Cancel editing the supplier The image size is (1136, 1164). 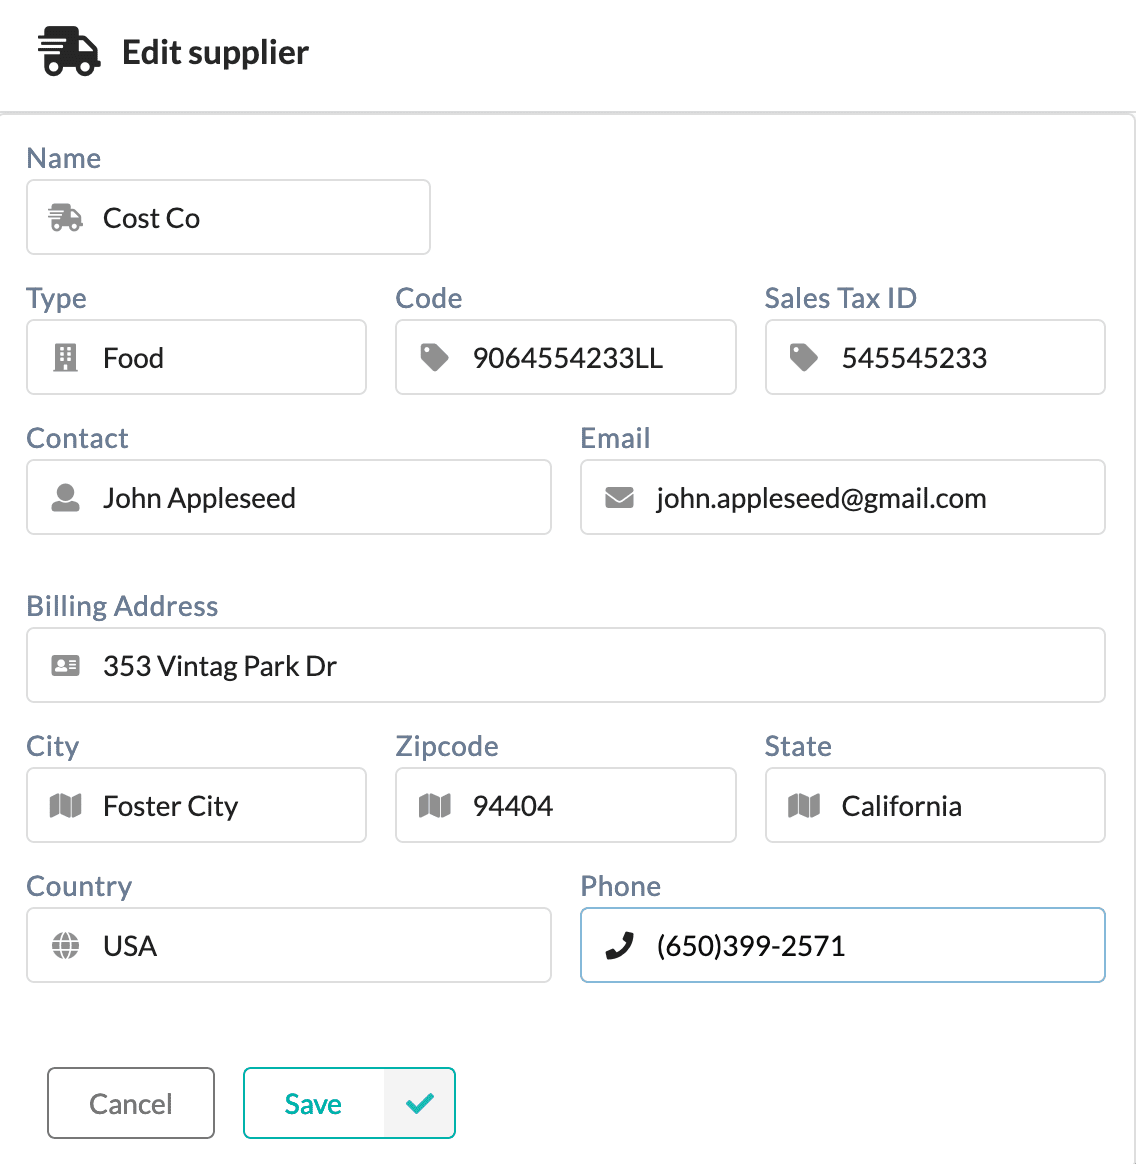pos(131,1103)
